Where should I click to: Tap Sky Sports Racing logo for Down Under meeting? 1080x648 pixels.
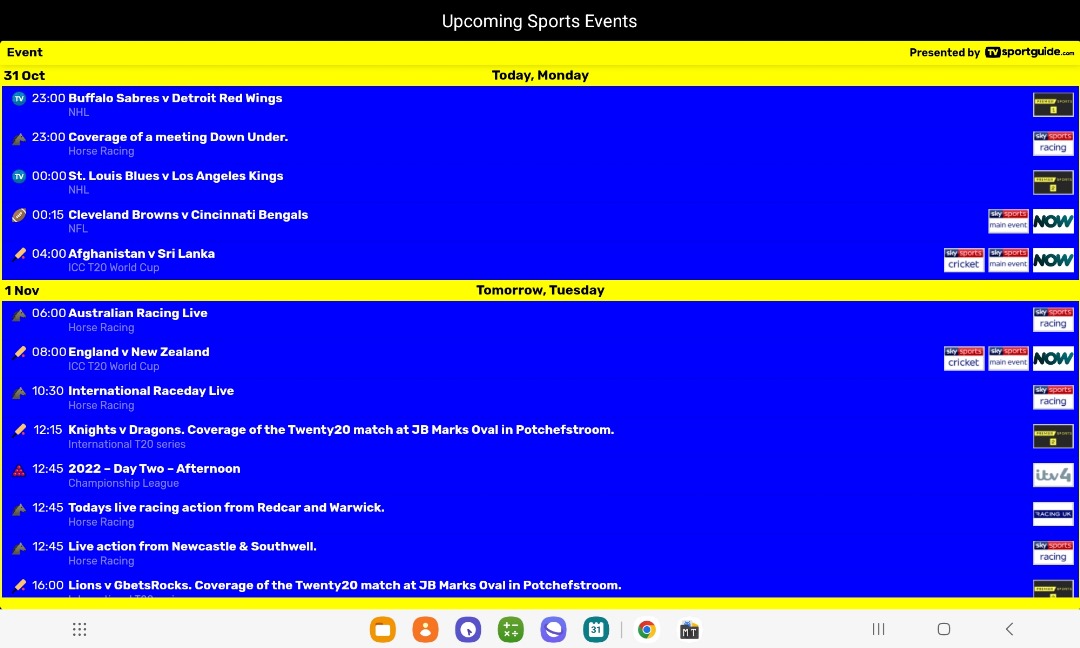point(1053,144)
